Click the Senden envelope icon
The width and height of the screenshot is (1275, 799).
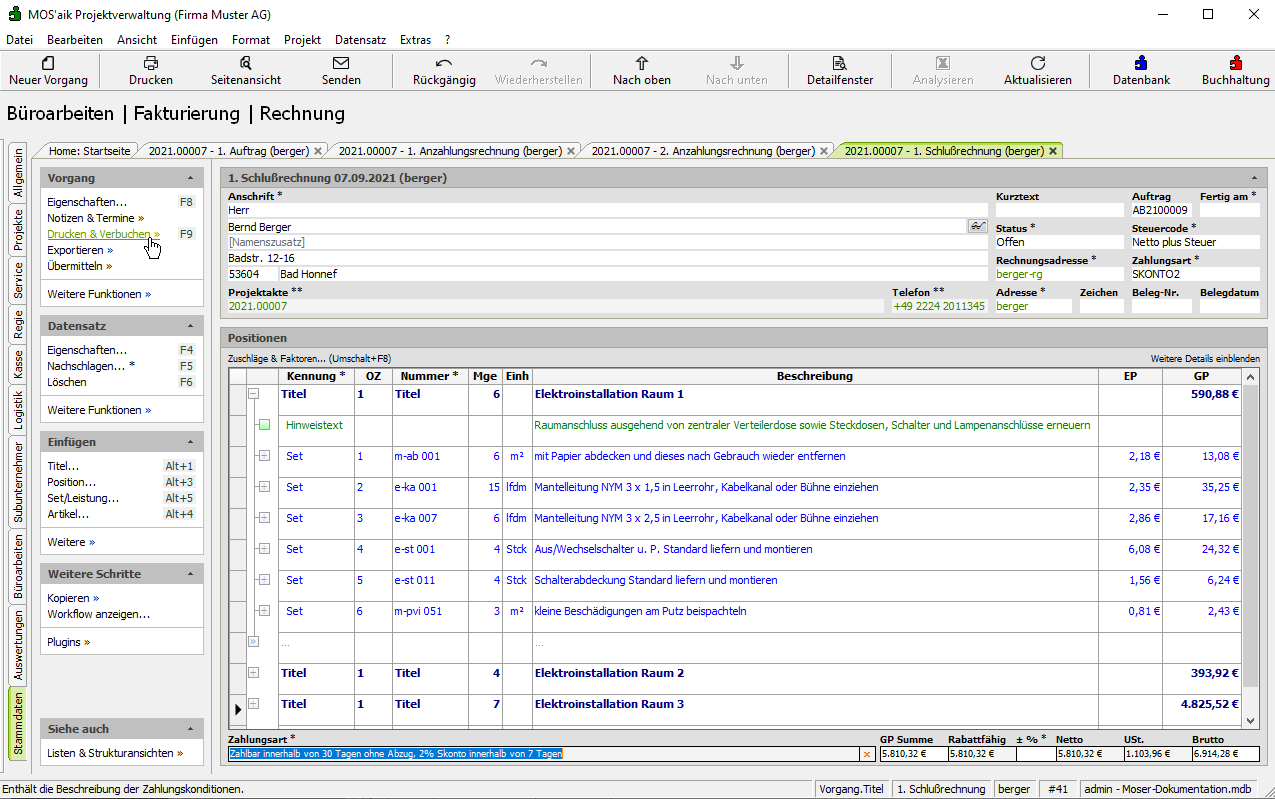(341, 63)
